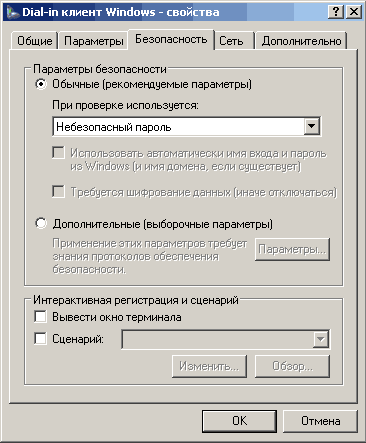The height and width of the screenshot is (443, 366).
Task: Open the Дополнительно tab
Action: pyautogui.click(x=301, y=41)
